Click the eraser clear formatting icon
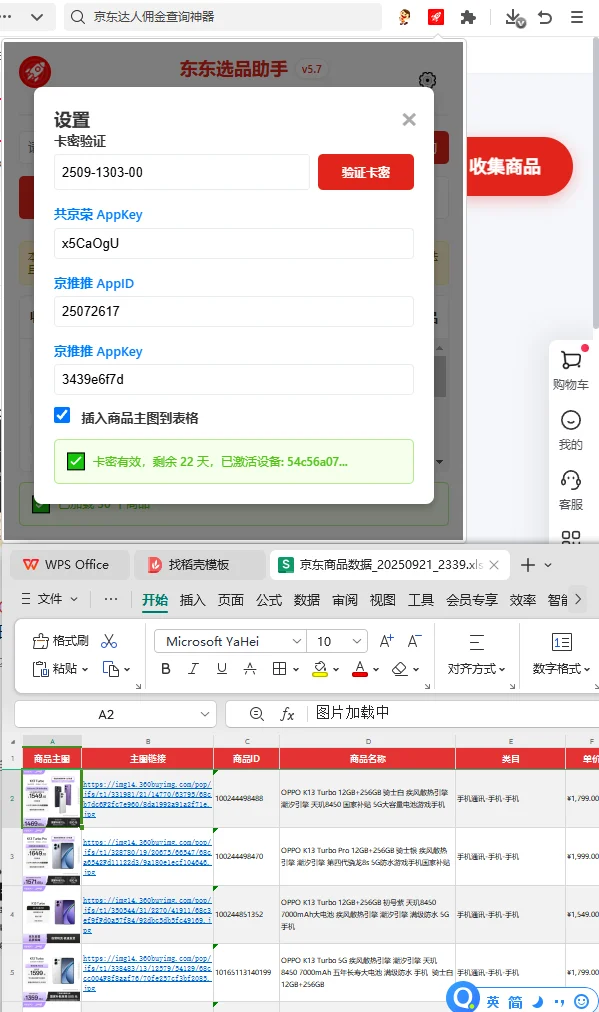Image resolution: width=599 pixels, height=1012 pixels. (x=400, y=669)
